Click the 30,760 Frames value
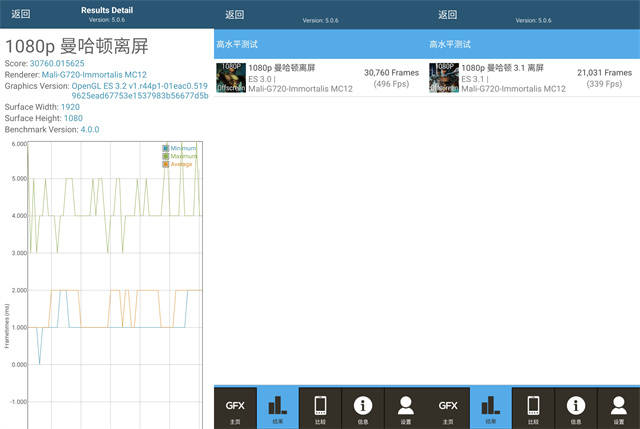640x429 pixels. [x=391, y=73]
